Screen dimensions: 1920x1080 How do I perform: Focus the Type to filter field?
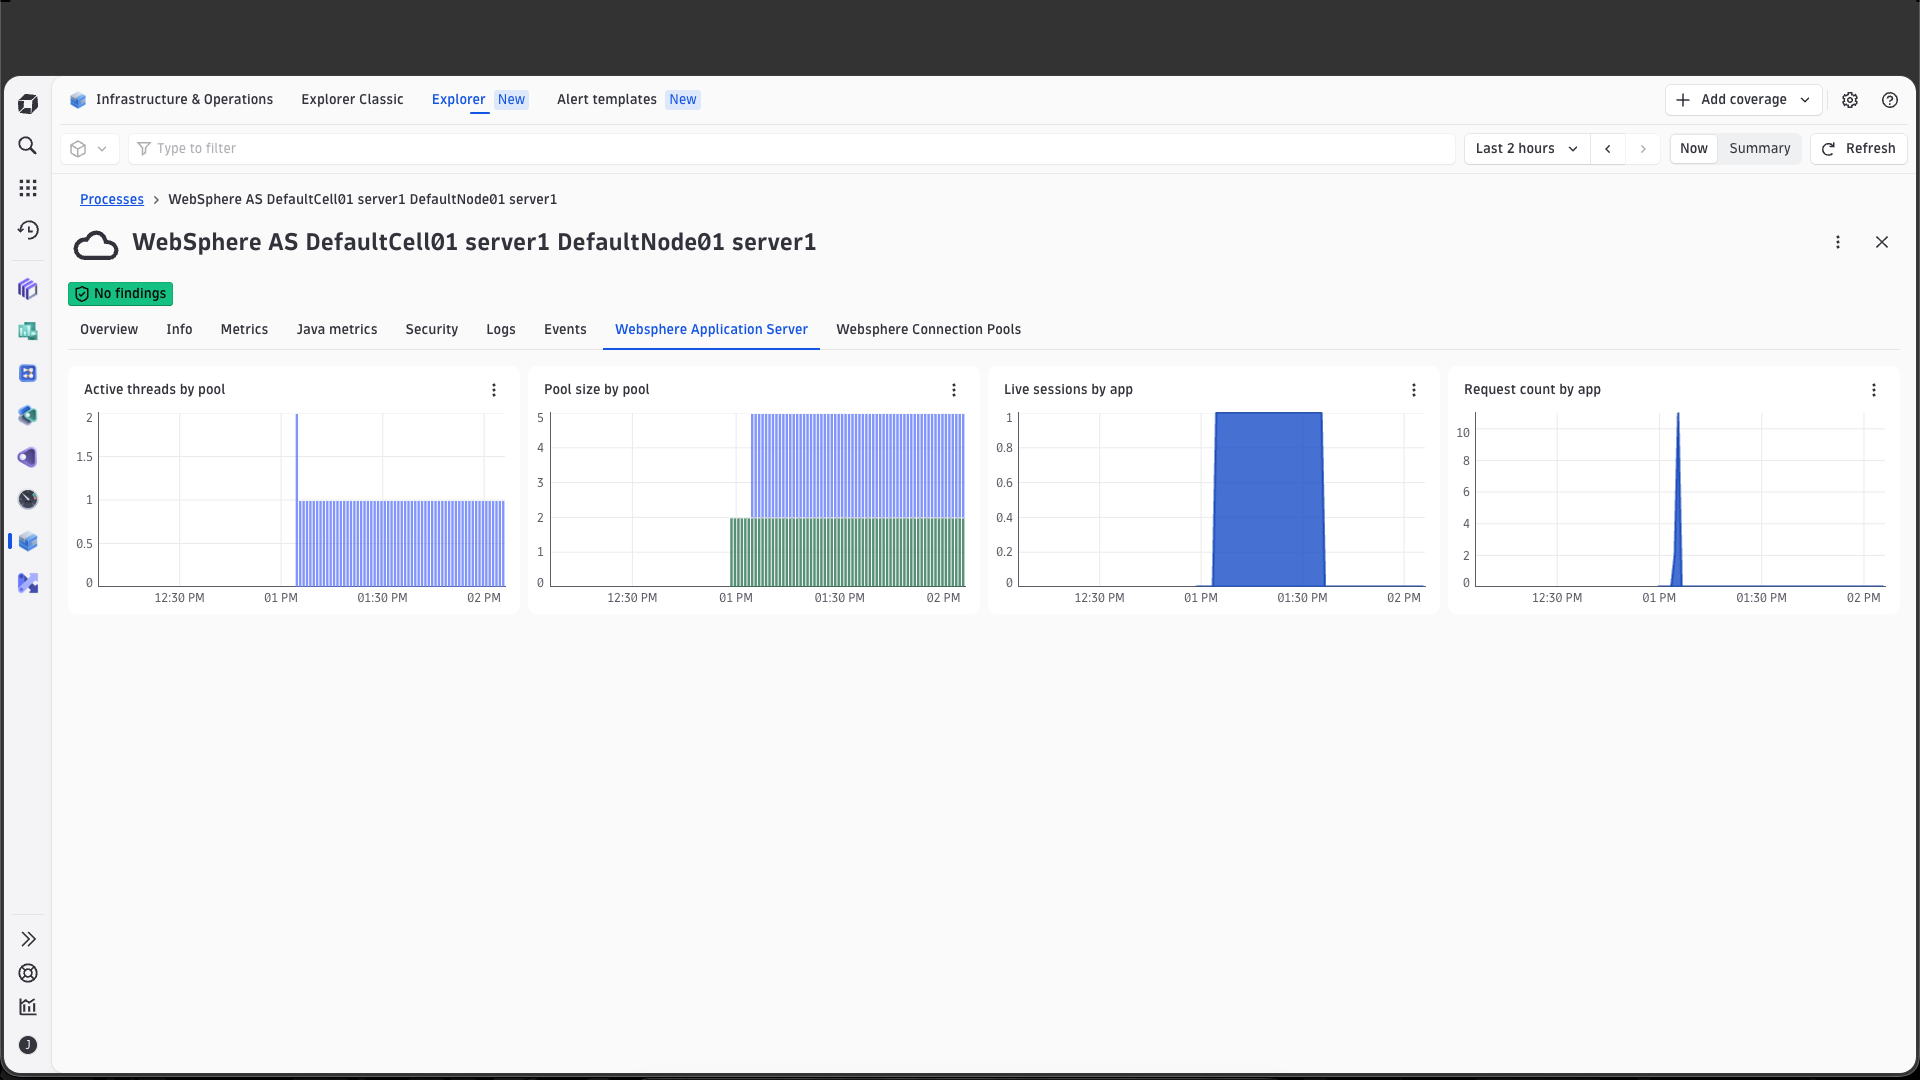792,149
